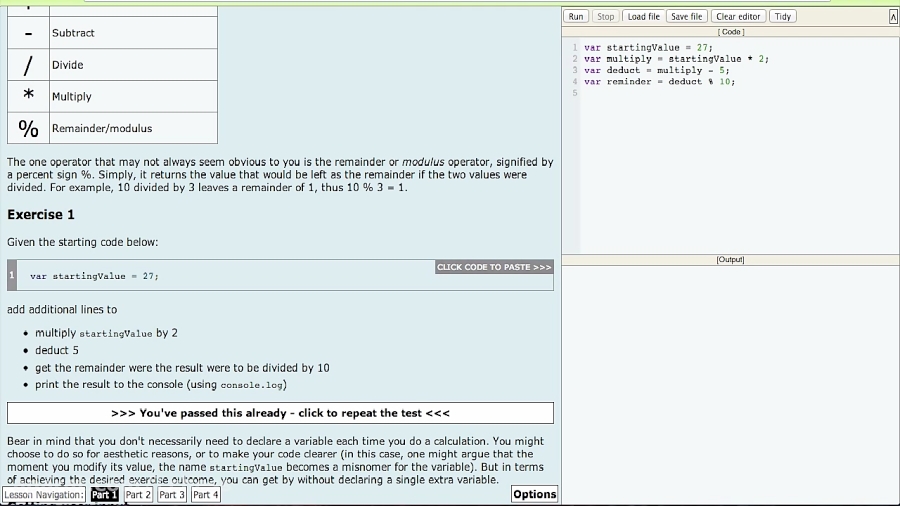Click the CLICK CODE TO PASTE label
900x506 pixels.
pyautogui.click(x=494, y=267)
